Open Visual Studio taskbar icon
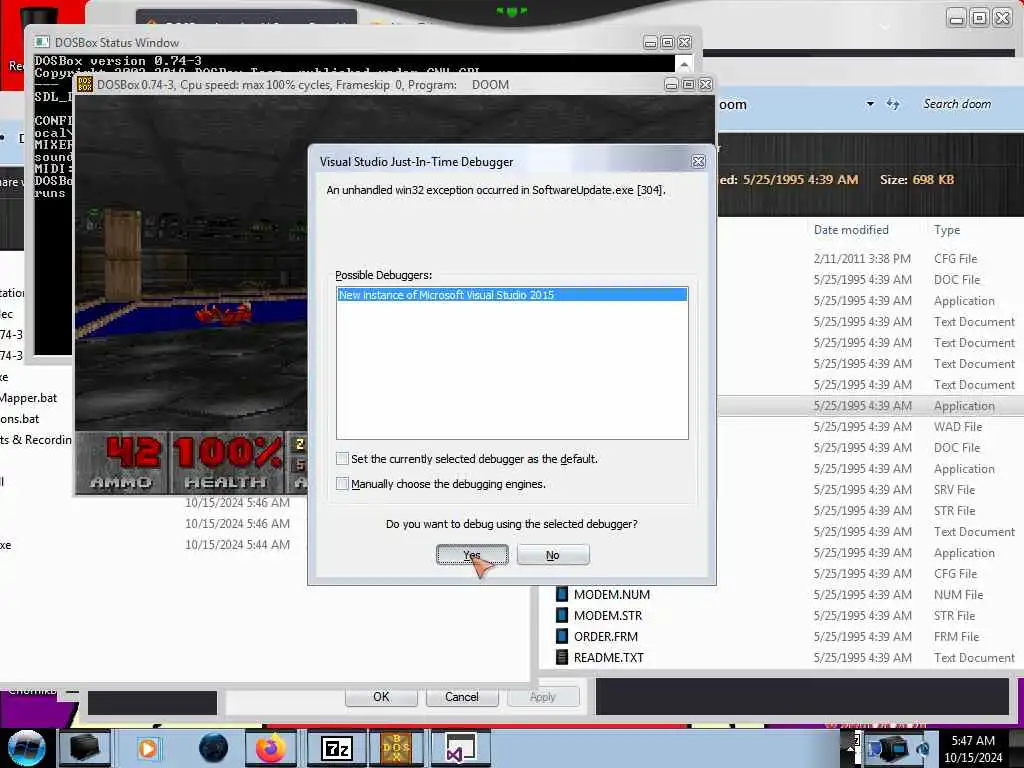The image size is (1024, 768). coord(460,748)
